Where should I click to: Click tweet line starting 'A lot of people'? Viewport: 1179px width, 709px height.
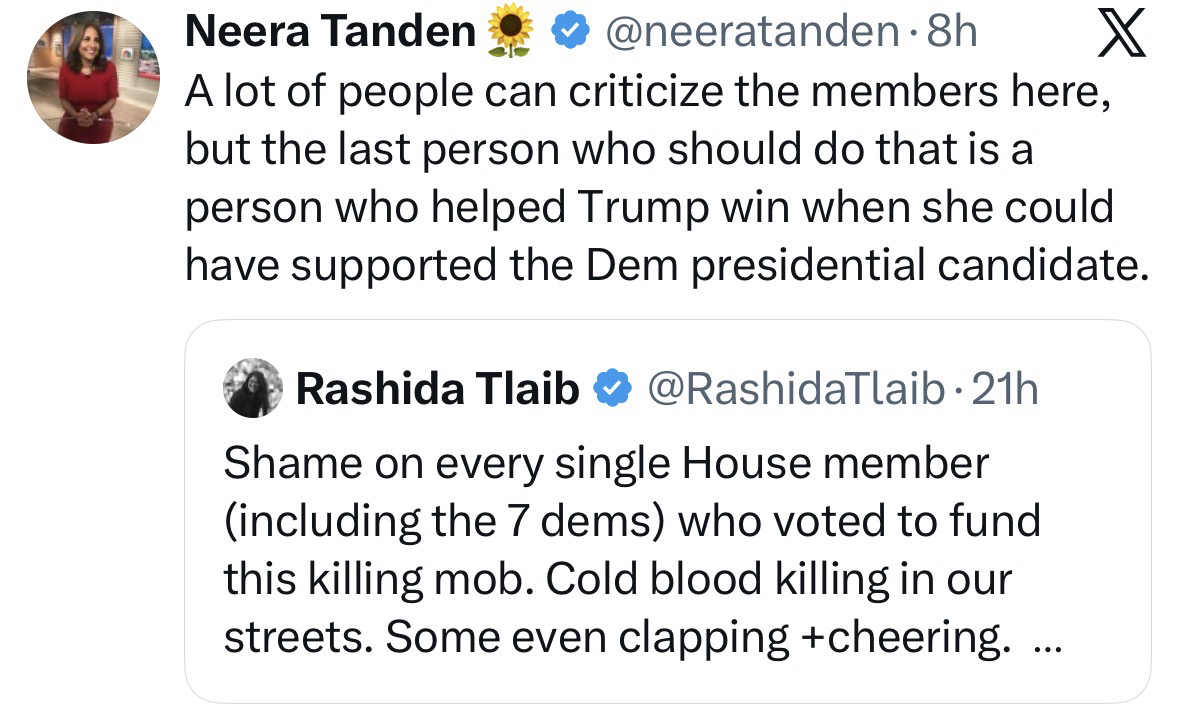pos(648,93)
